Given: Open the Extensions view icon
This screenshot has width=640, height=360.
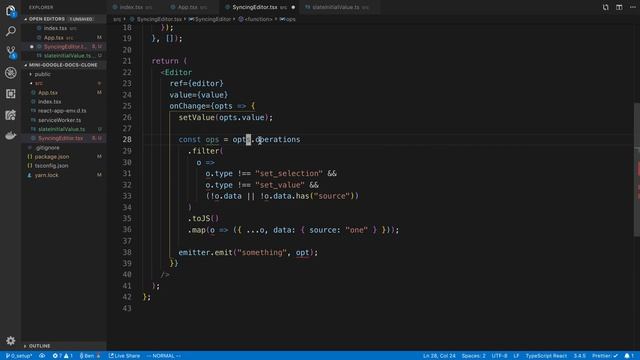Looking at the screenshot, I should 11,93.
